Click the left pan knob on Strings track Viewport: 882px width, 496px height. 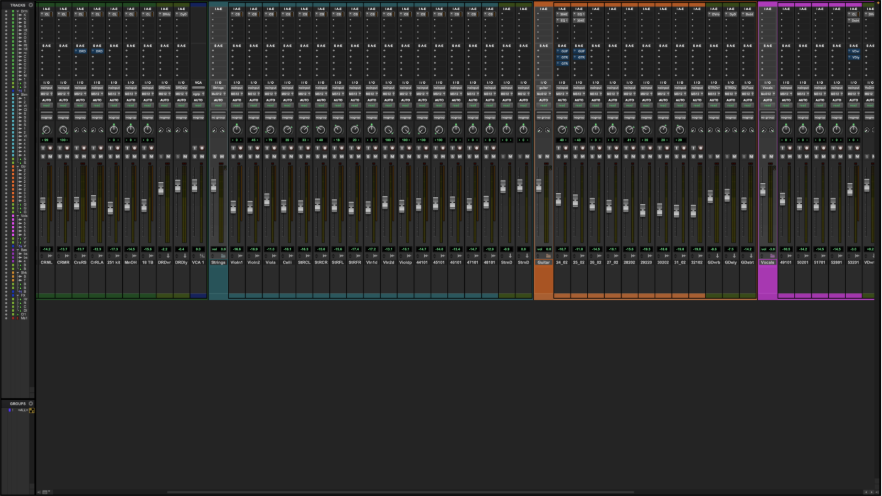pyautogui.click(x=214, y=130)
